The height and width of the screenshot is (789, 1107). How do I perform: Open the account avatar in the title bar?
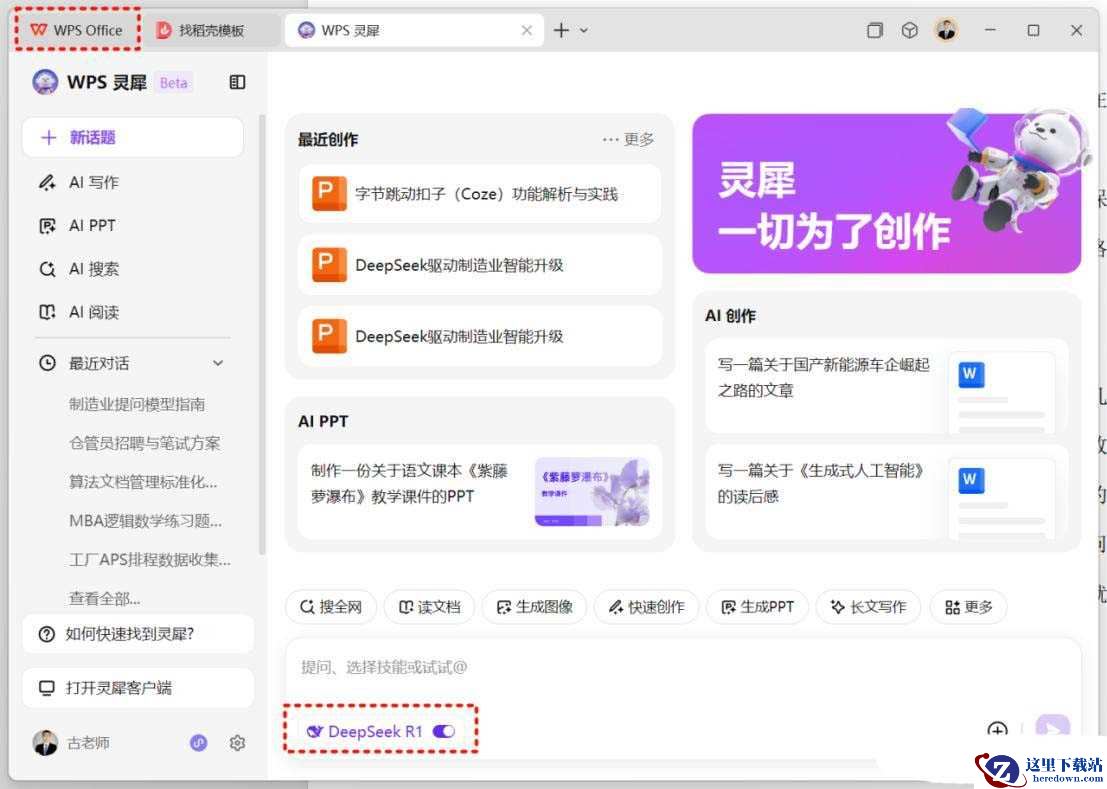[x=947, y=30]
